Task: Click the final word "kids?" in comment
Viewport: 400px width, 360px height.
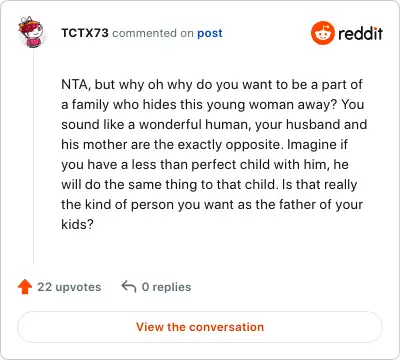Action: point(77,224)
